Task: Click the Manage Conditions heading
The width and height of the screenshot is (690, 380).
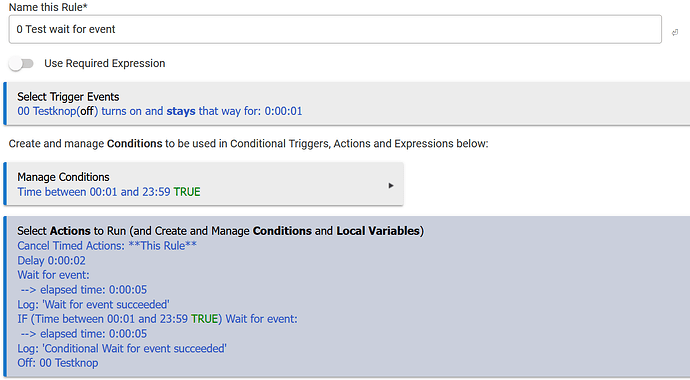Action: pyautogui.click(x=63, y=177)
